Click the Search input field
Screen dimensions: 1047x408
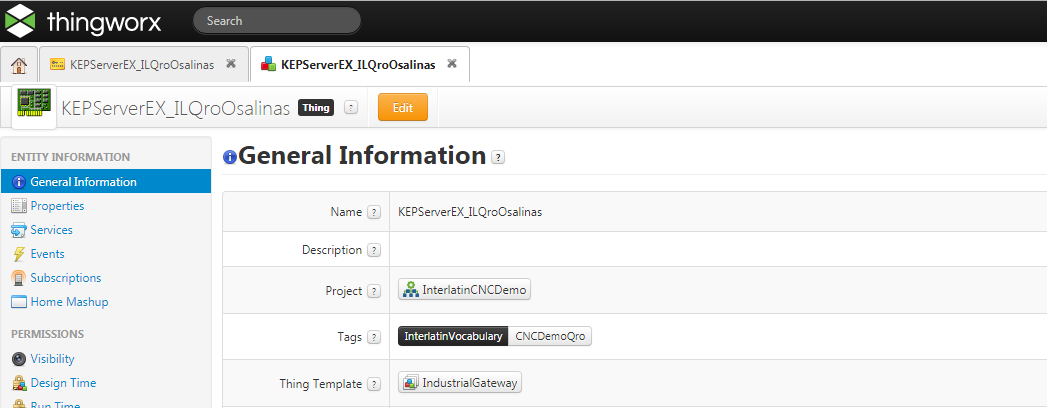(x=276, y=21)
